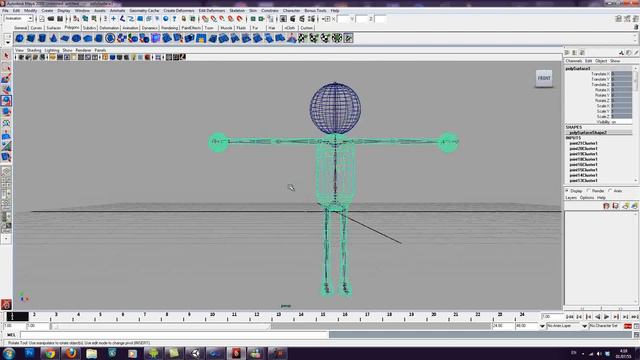Create a polygon torus from the shelf
The height and width of the screenshot is (360, 640).
click(x=76, y=38)
